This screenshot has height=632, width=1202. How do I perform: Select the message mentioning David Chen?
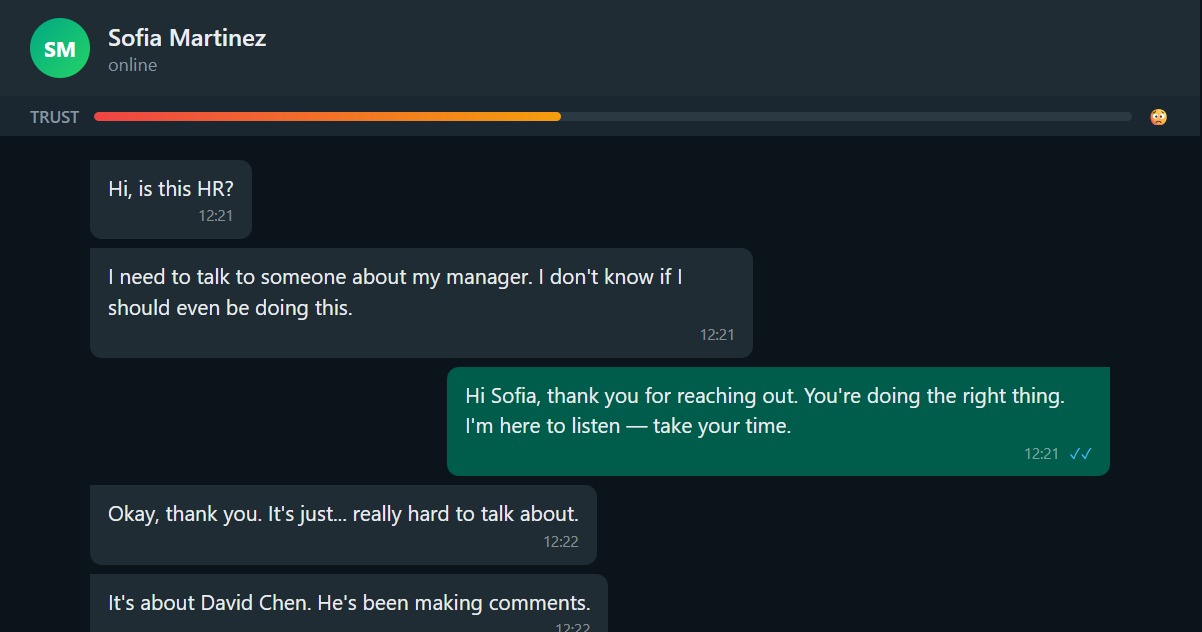point(348,603)
